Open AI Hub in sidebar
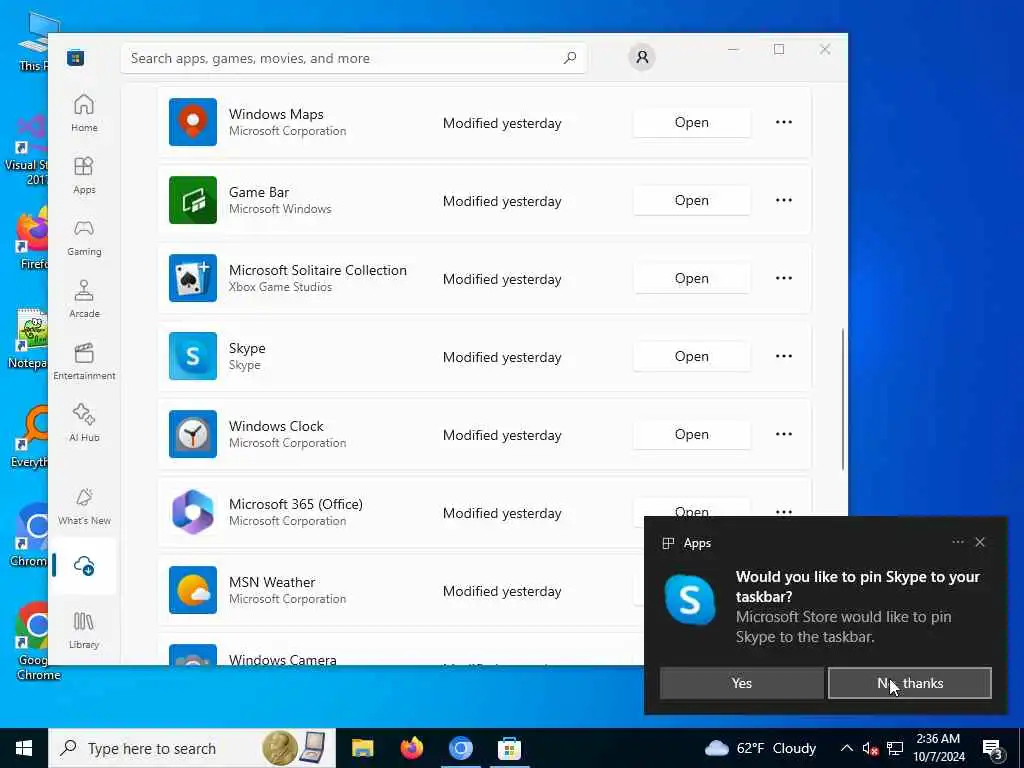Viewport: 1024px width, 768px height. click(x=84, y=423)
